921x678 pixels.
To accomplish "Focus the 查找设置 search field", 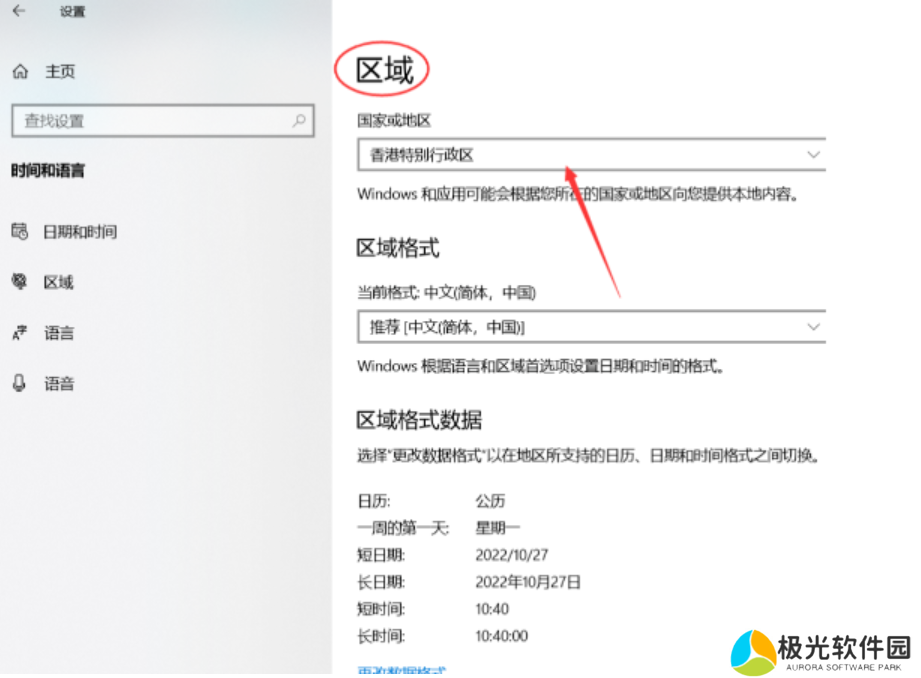I will click(150, 121).
